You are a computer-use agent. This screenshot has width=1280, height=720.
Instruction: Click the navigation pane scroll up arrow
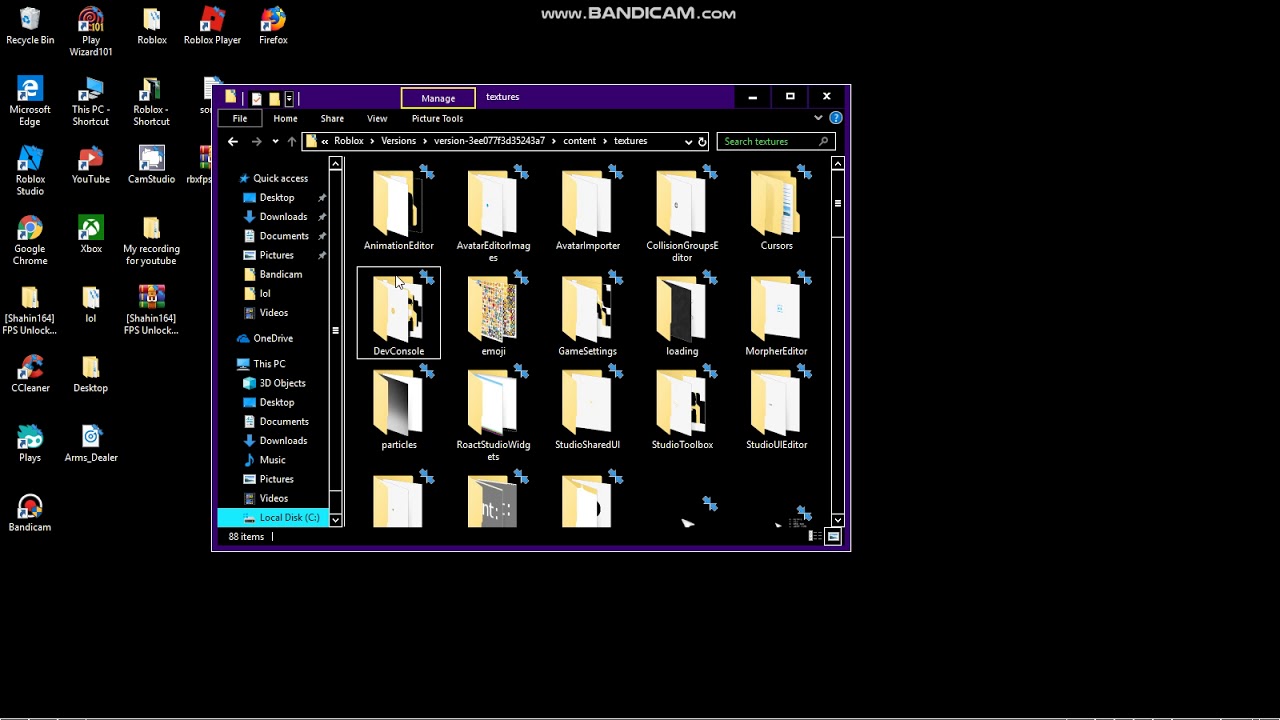point(336,164)
